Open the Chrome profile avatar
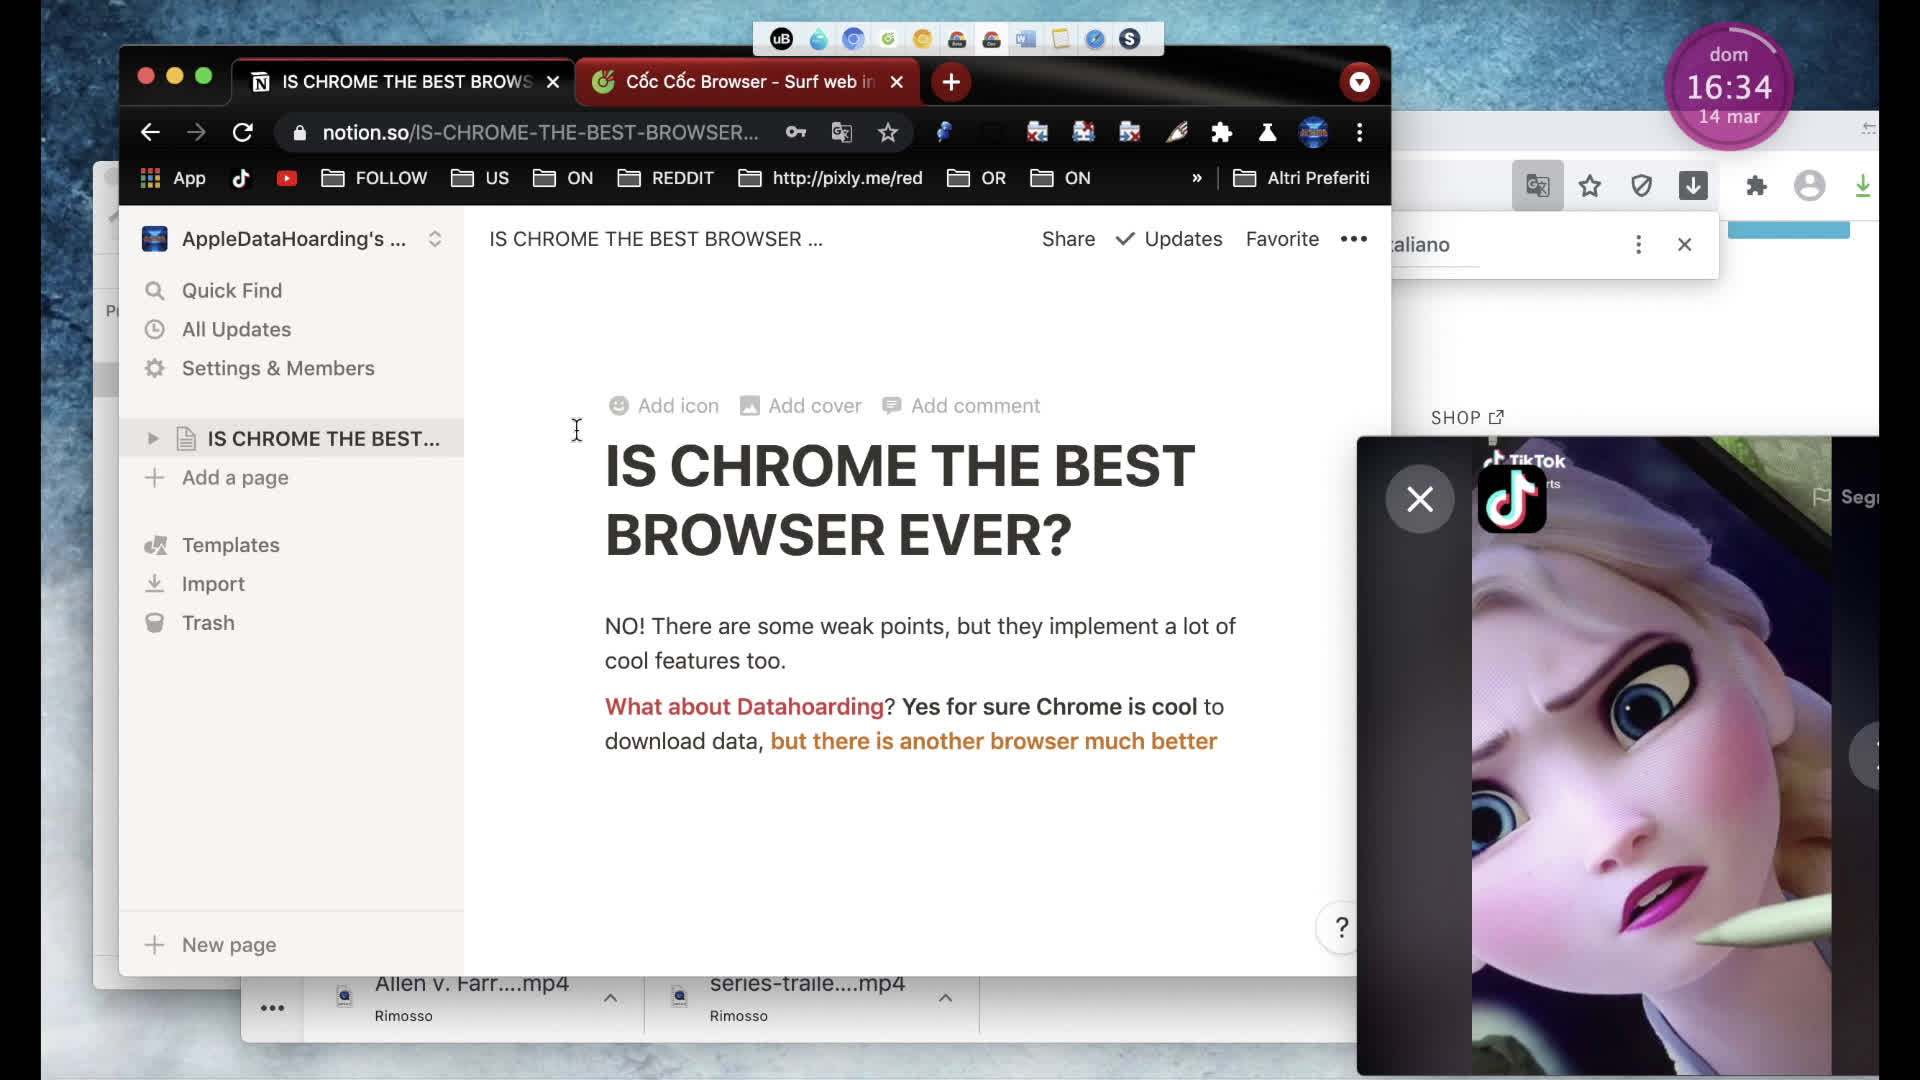This screenshot has width=1920, height=1080. (1313, 132)
